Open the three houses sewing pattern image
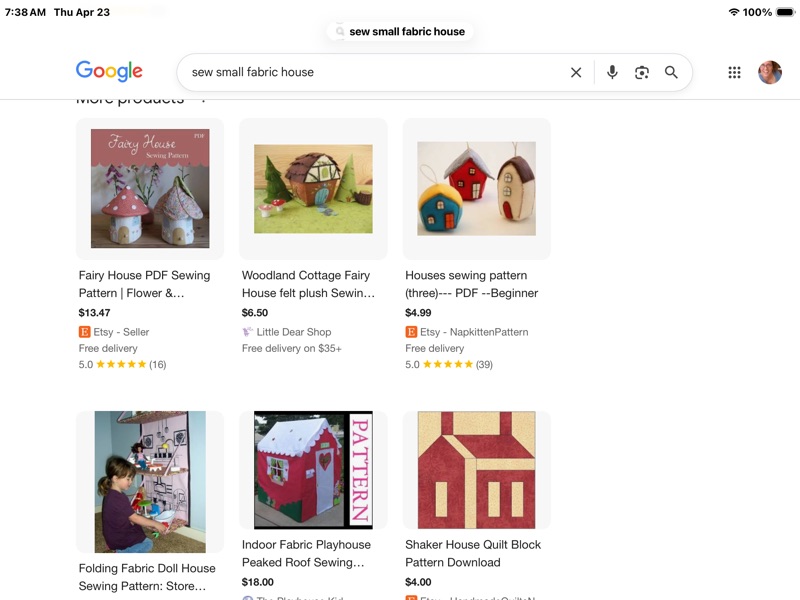Image resolution: width=800 pixels, height=600 pixels. point(476,189)
